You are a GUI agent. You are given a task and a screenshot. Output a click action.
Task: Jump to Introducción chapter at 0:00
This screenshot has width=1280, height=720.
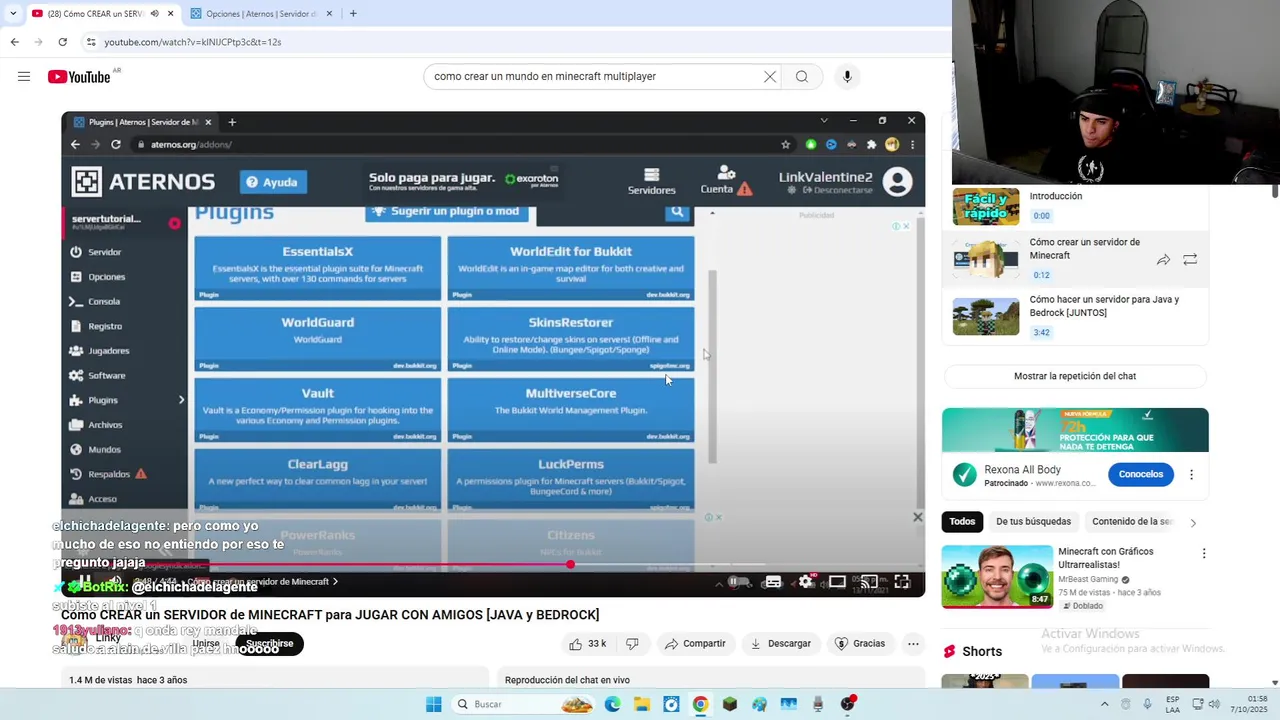pyautogui.click(x=1075, y=206)
